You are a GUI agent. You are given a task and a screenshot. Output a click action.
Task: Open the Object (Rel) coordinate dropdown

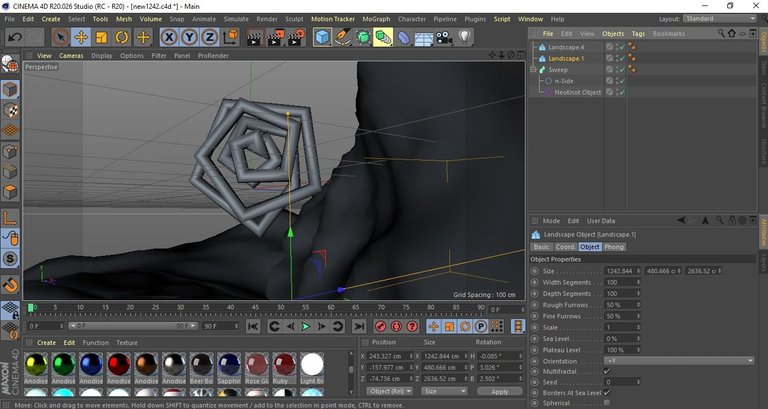click(390, 391)
